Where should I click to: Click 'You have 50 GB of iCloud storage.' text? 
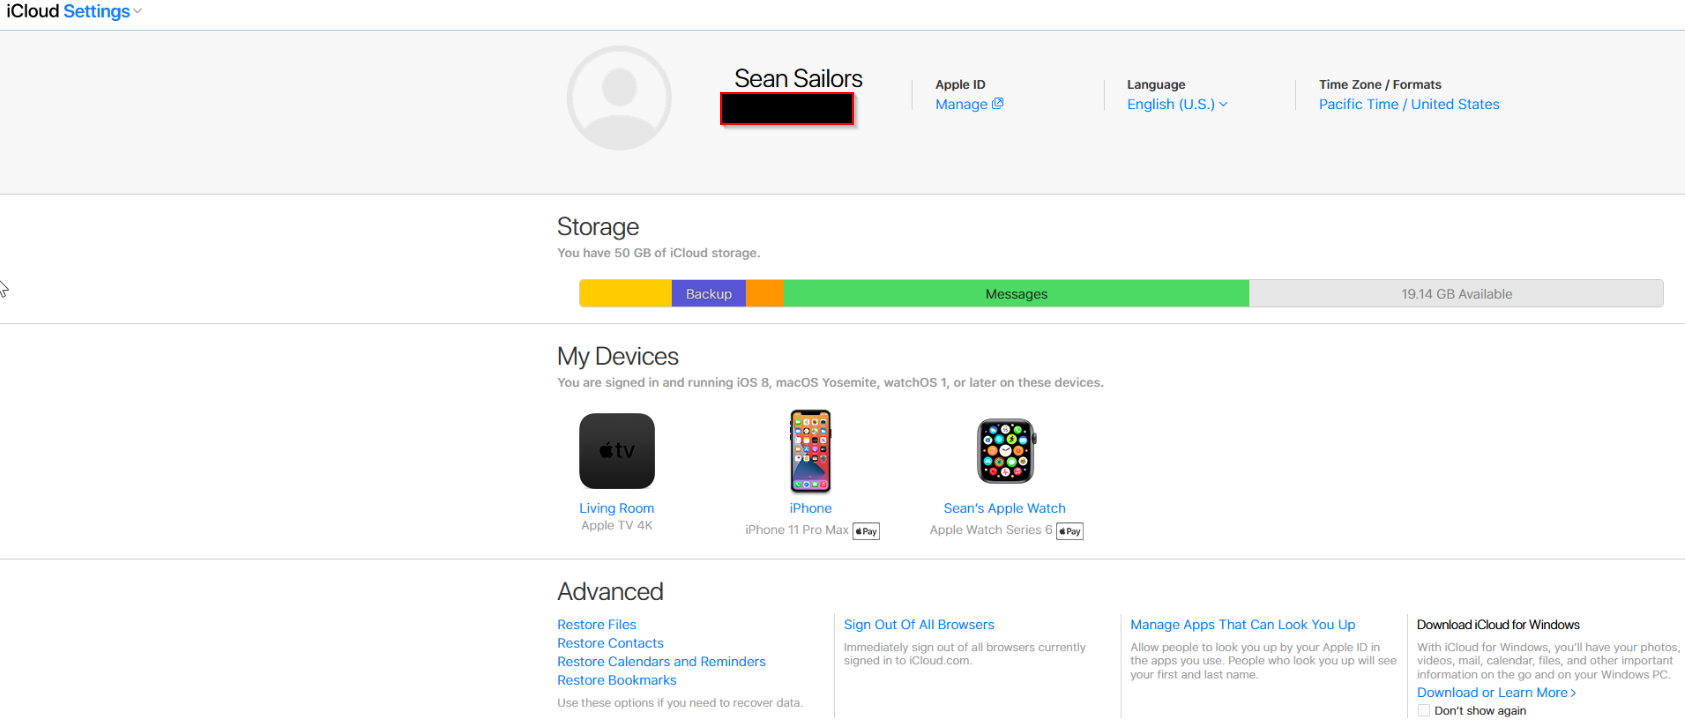pos(659,253)
